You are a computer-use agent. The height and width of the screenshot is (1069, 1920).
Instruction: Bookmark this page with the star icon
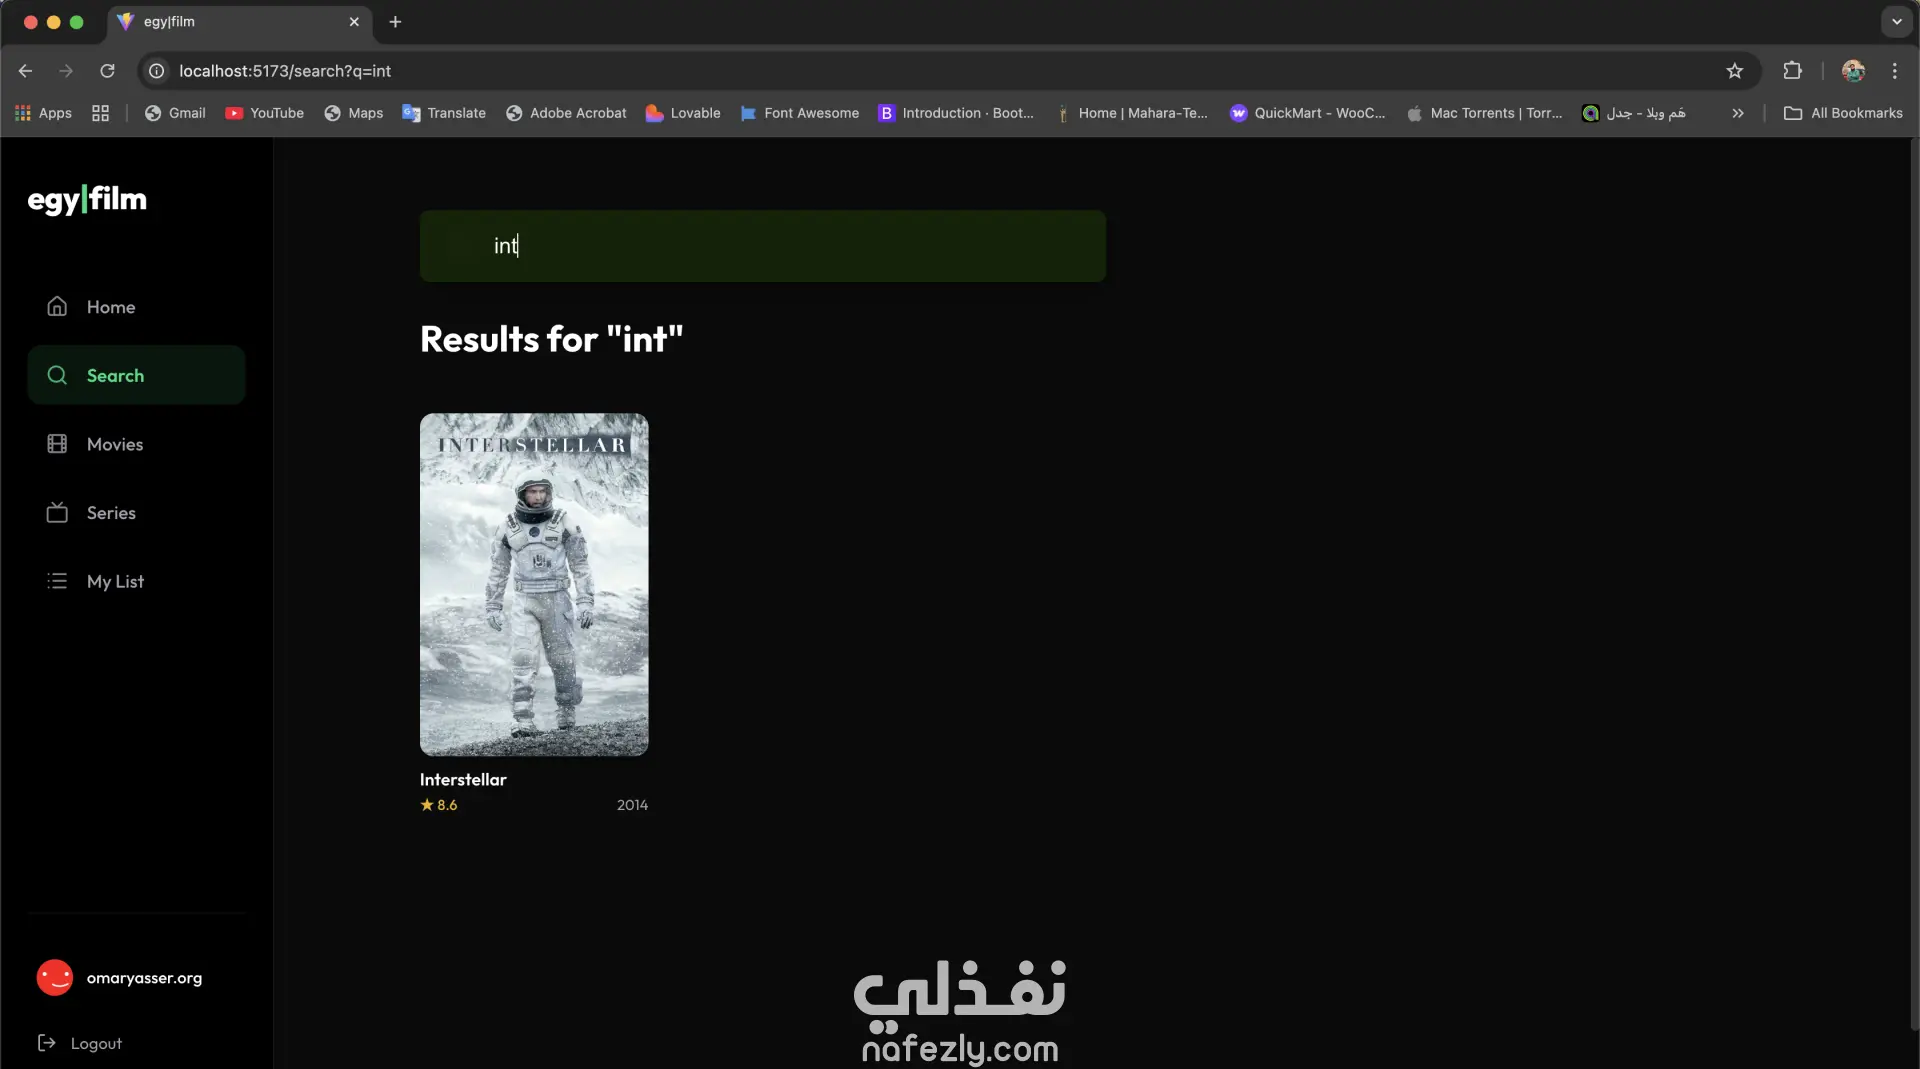[x=1735, y=71]
